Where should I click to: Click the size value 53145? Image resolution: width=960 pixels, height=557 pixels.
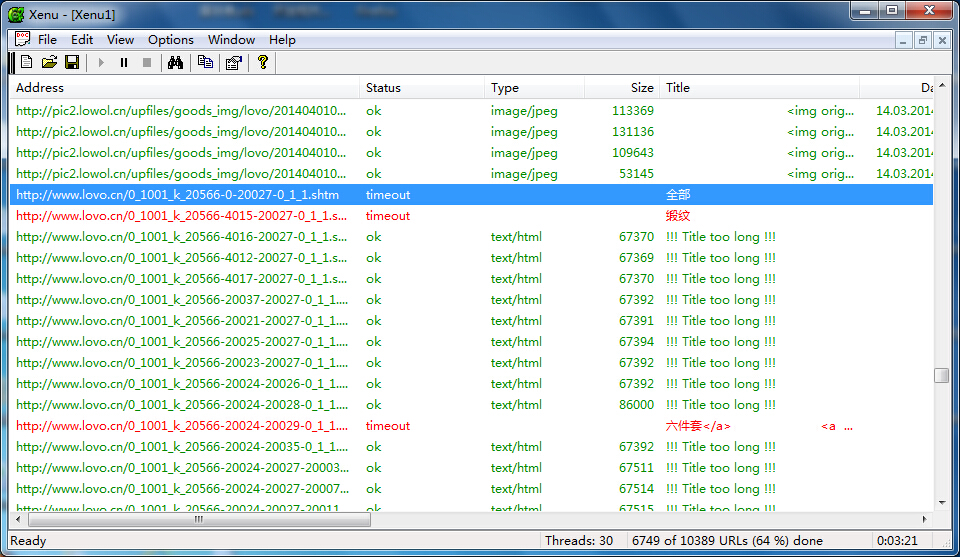tap(636, 174)
